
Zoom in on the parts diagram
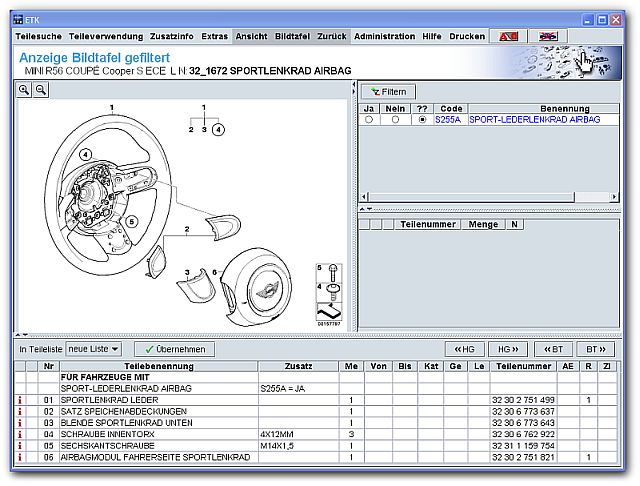coord(24,90)
